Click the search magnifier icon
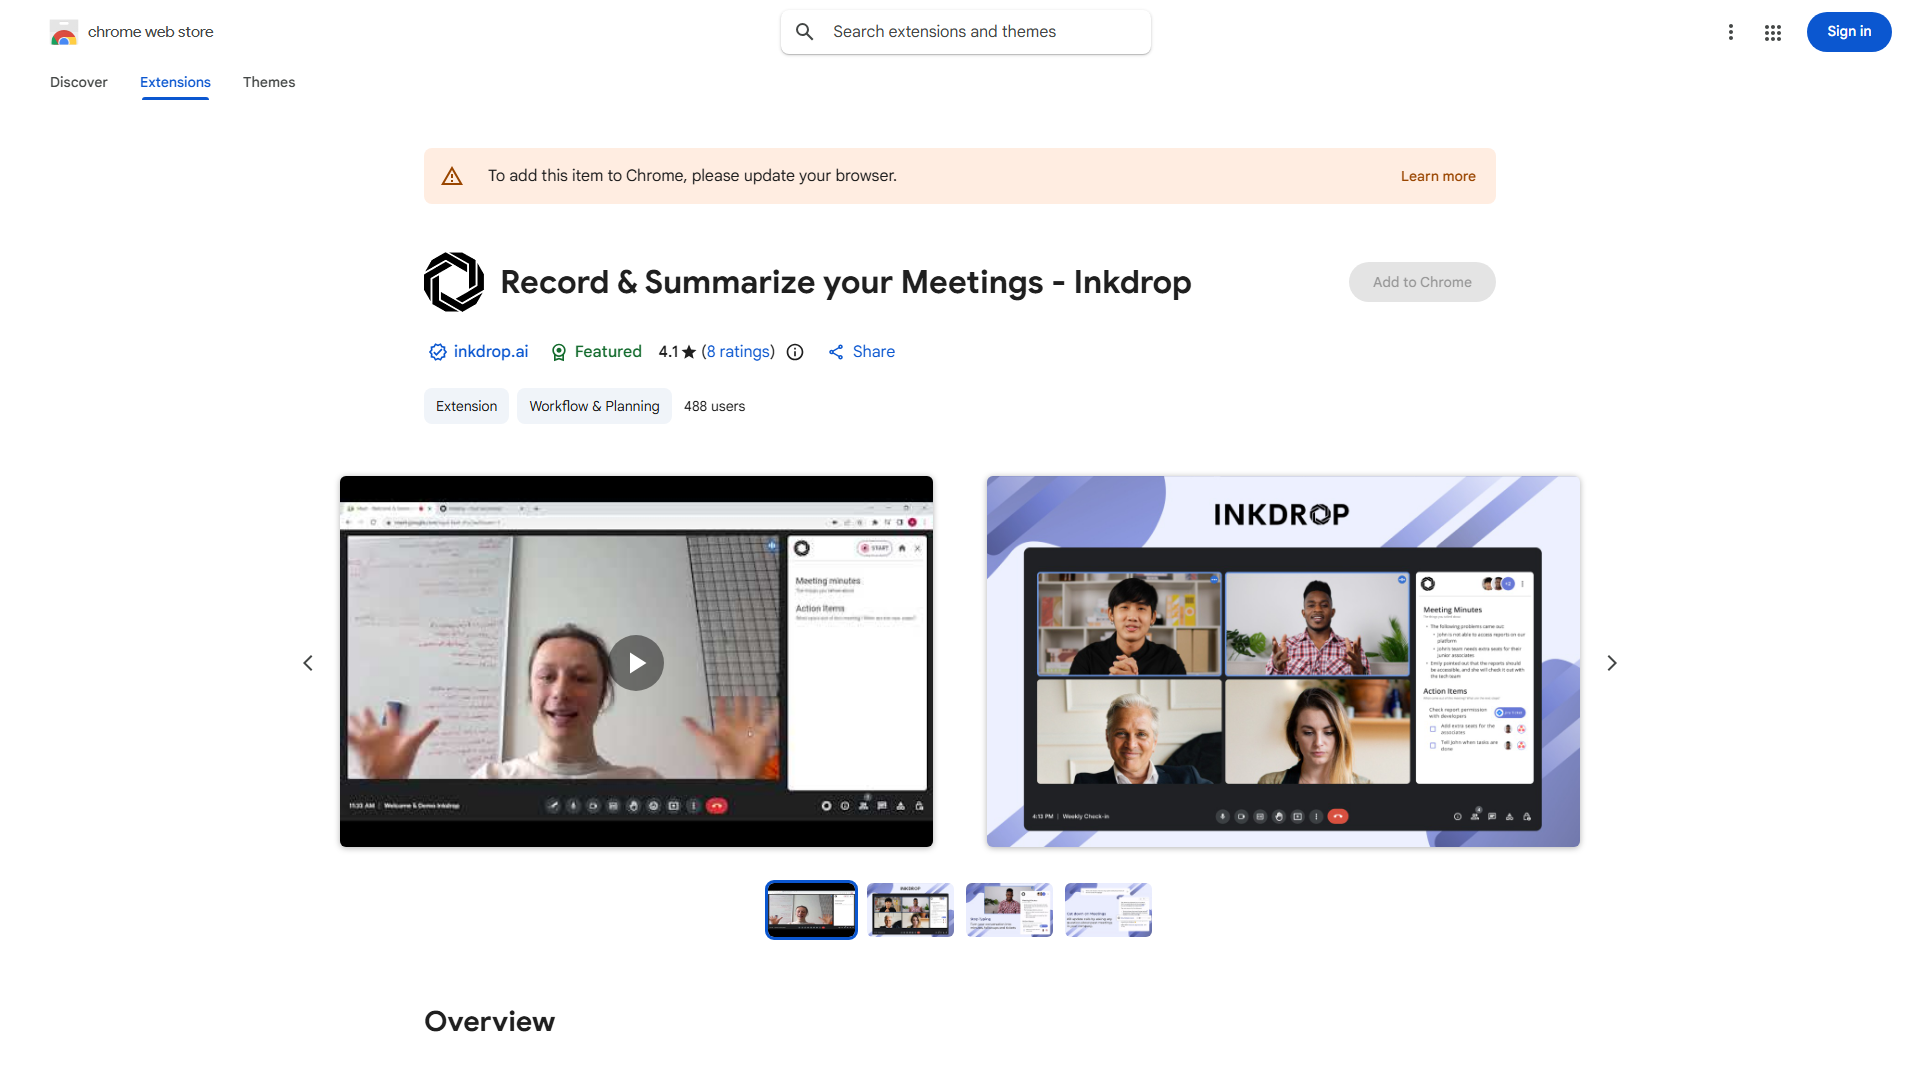Image resolution: width=1920 pixels, height=1080 pixels. coord(804,32)
